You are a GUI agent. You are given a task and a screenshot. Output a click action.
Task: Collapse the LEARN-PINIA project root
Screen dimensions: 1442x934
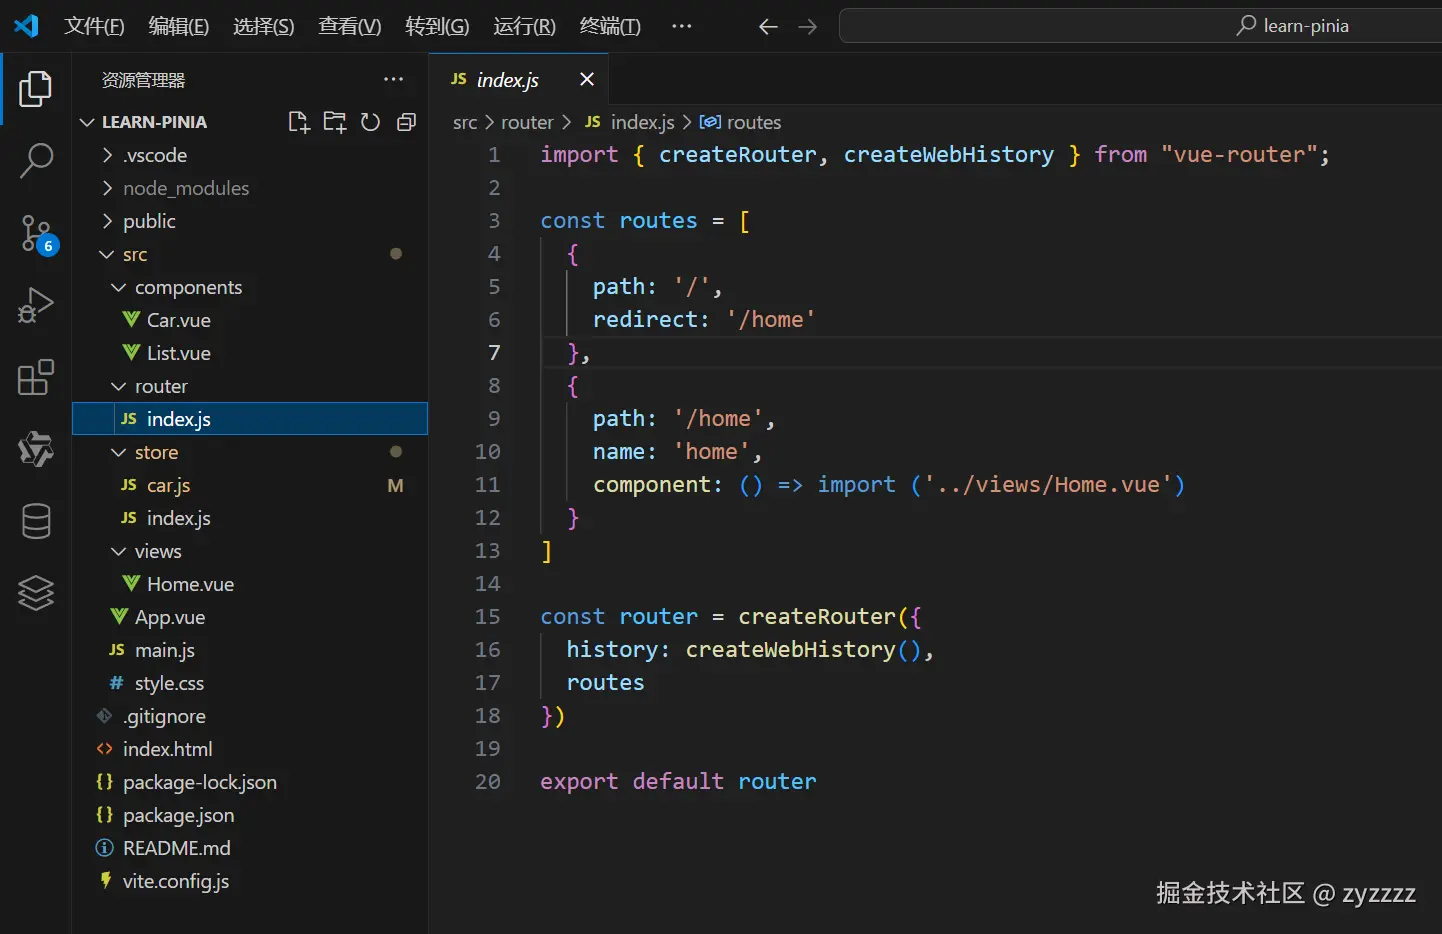(154, 122)
